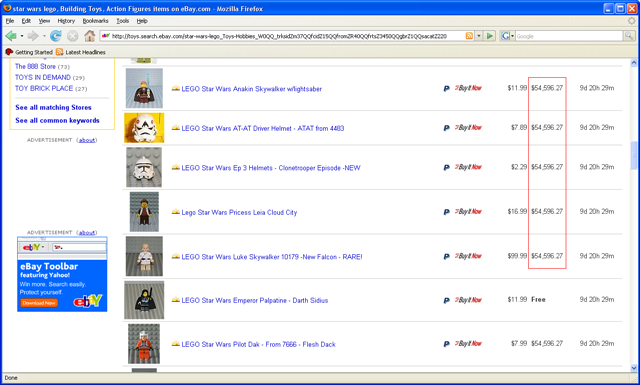The image size is (640, 385).
Task: Click the about link above eBay Toolbar ad
Action: [87, 232]
